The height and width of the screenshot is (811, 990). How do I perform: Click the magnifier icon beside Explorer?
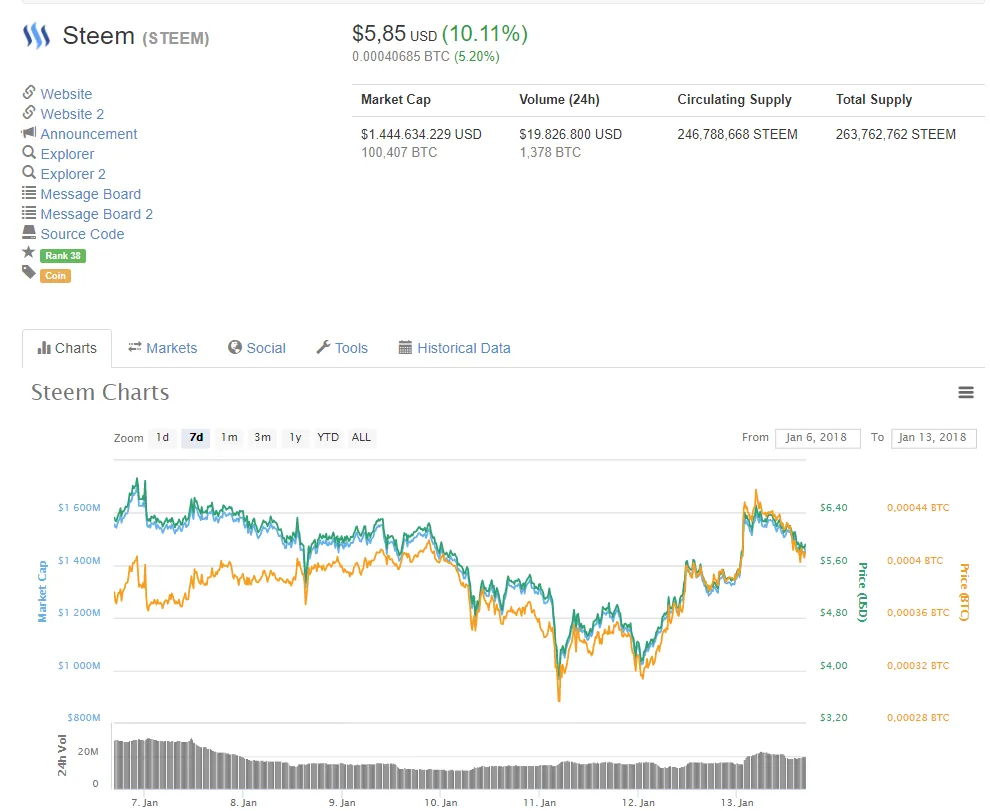(x=28, y=152)
